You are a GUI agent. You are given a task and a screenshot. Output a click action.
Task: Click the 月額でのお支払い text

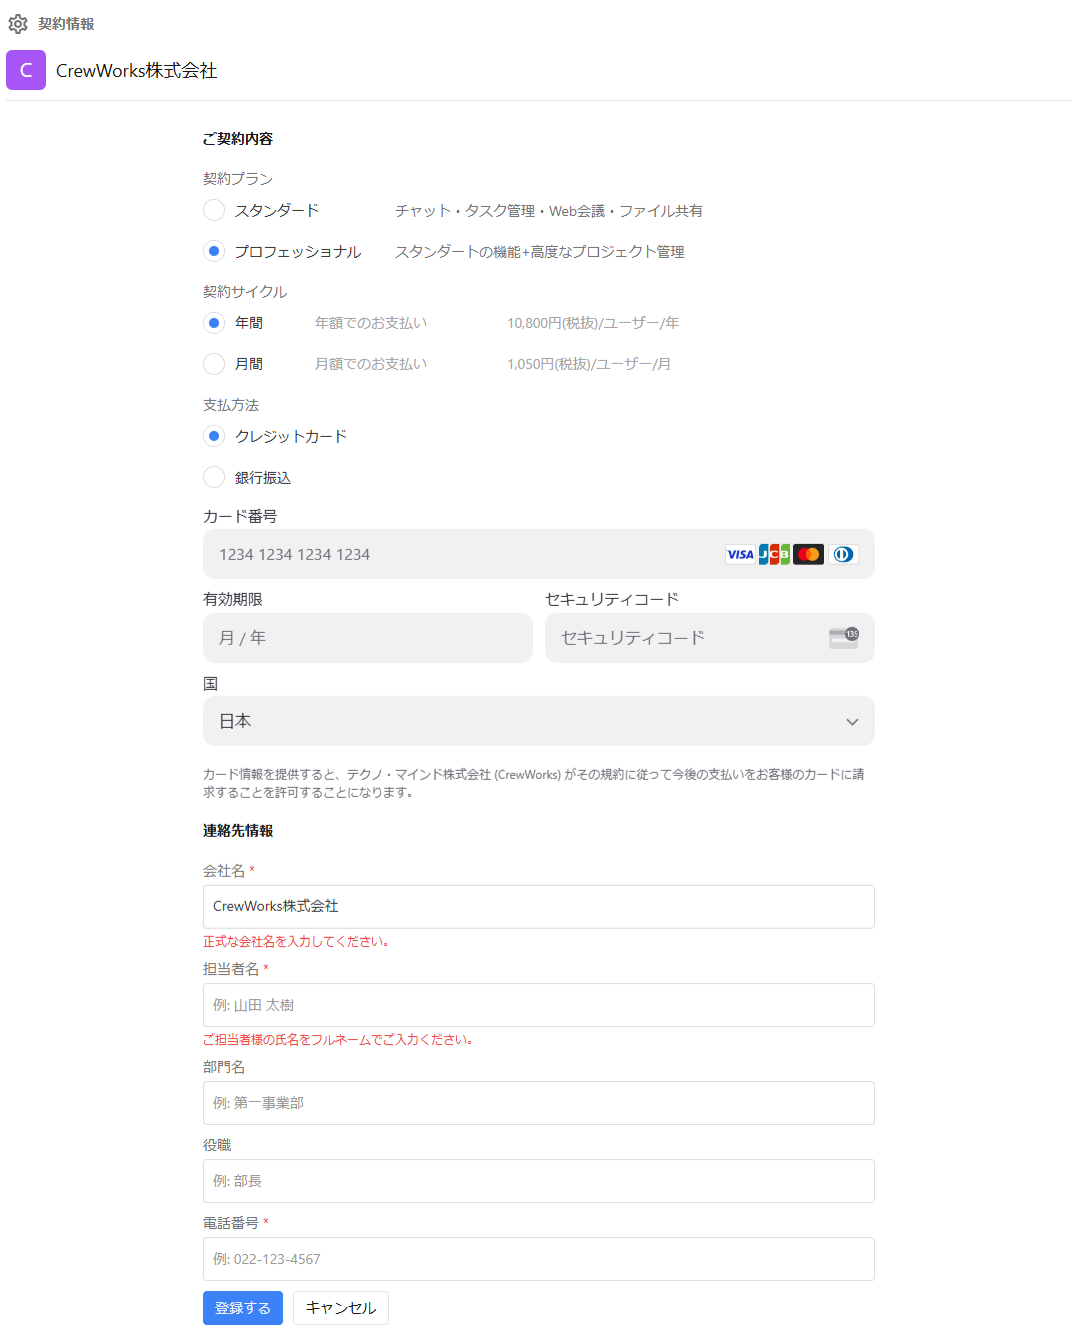[371, 364]
